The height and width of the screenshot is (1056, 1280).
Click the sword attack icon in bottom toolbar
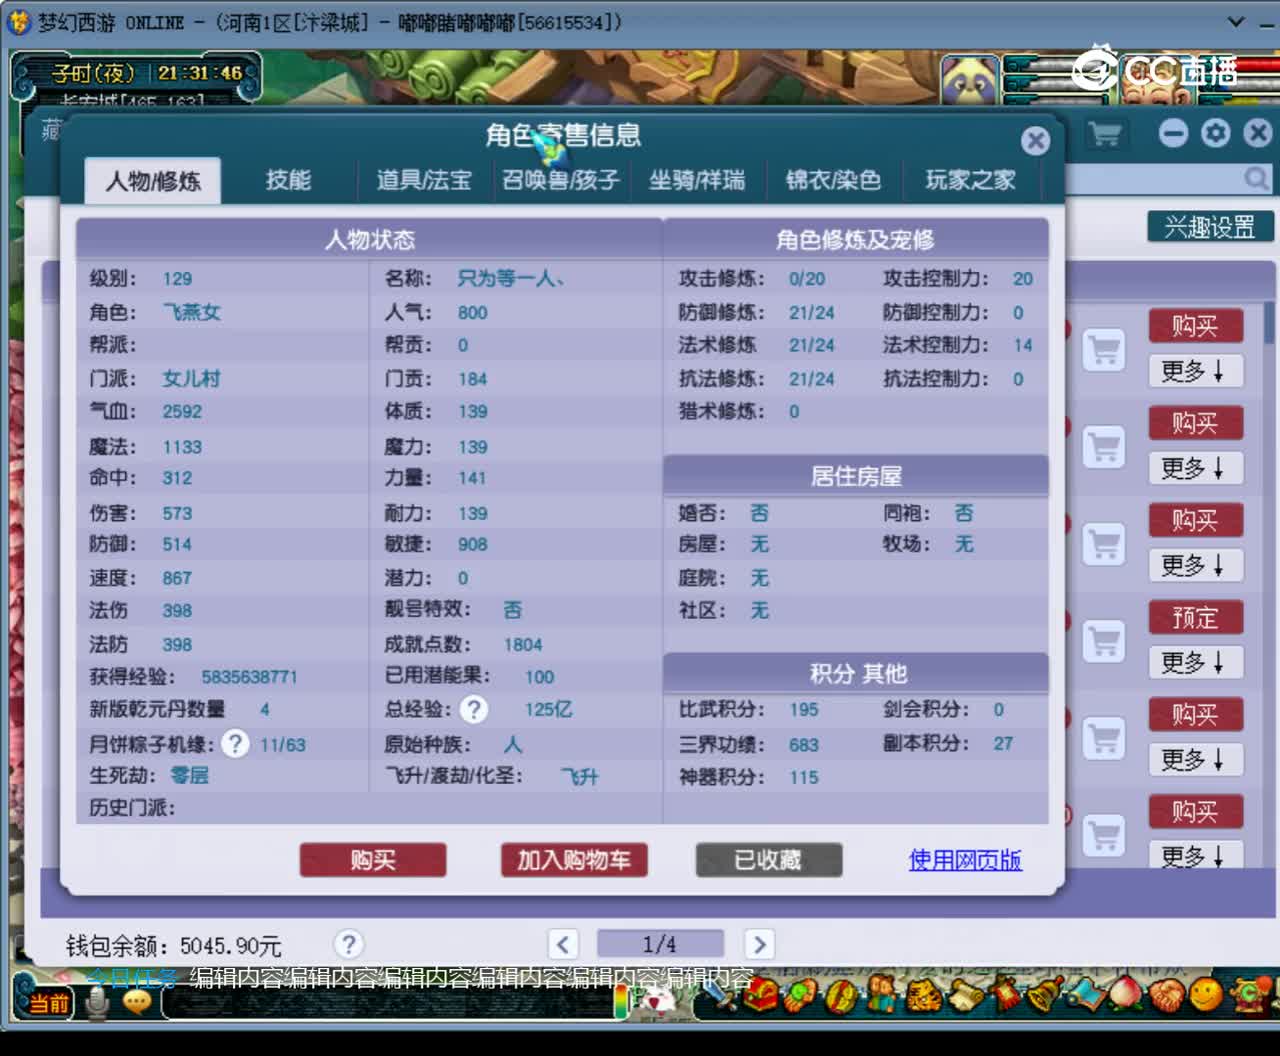click(718, 992)
